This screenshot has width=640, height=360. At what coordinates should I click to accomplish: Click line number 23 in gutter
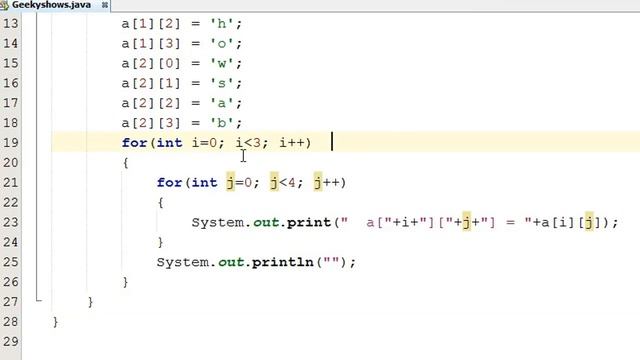[x=11, y=222]
